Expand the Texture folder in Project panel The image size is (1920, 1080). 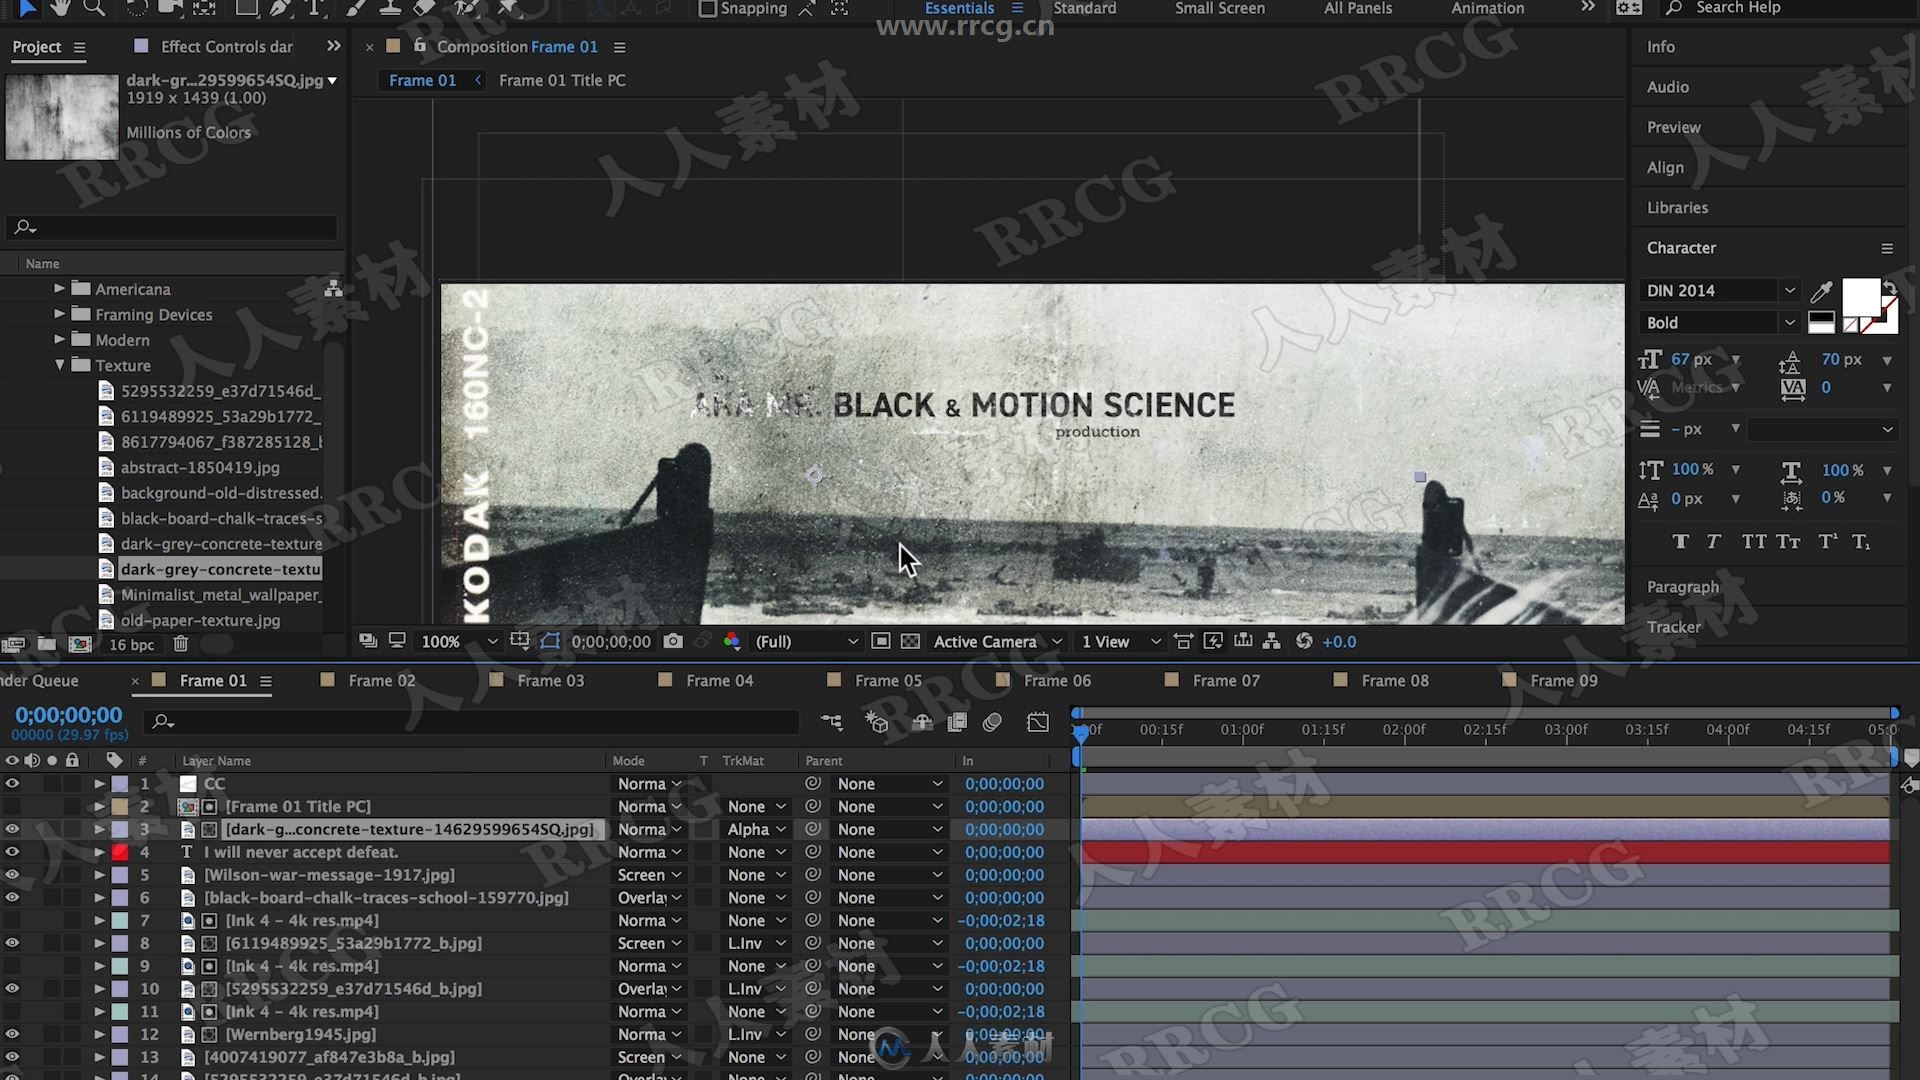58,364
